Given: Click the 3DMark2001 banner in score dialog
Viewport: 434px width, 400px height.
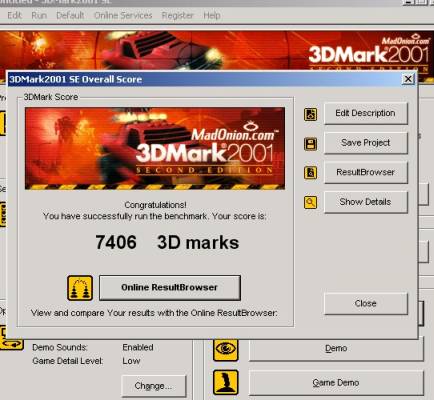Looking at the screenshot, I should coord(155,148).
